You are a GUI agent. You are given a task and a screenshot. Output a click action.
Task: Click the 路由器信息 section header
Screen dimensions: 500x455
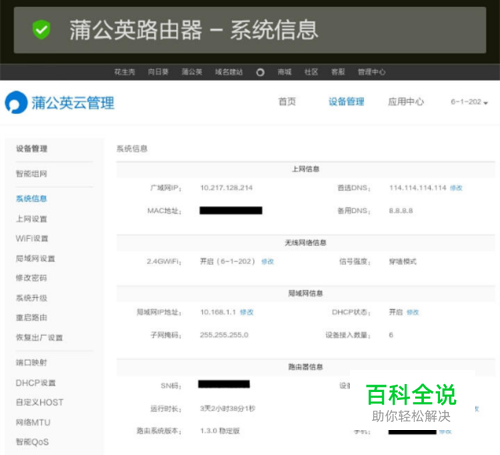click(x=306, y=367)
